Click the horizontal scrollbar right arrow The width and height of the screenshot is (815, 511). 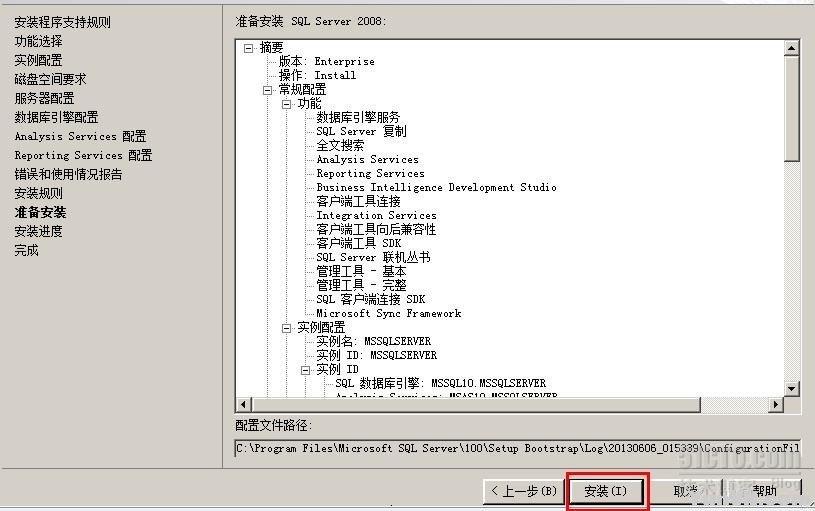(x=775, y=404)
